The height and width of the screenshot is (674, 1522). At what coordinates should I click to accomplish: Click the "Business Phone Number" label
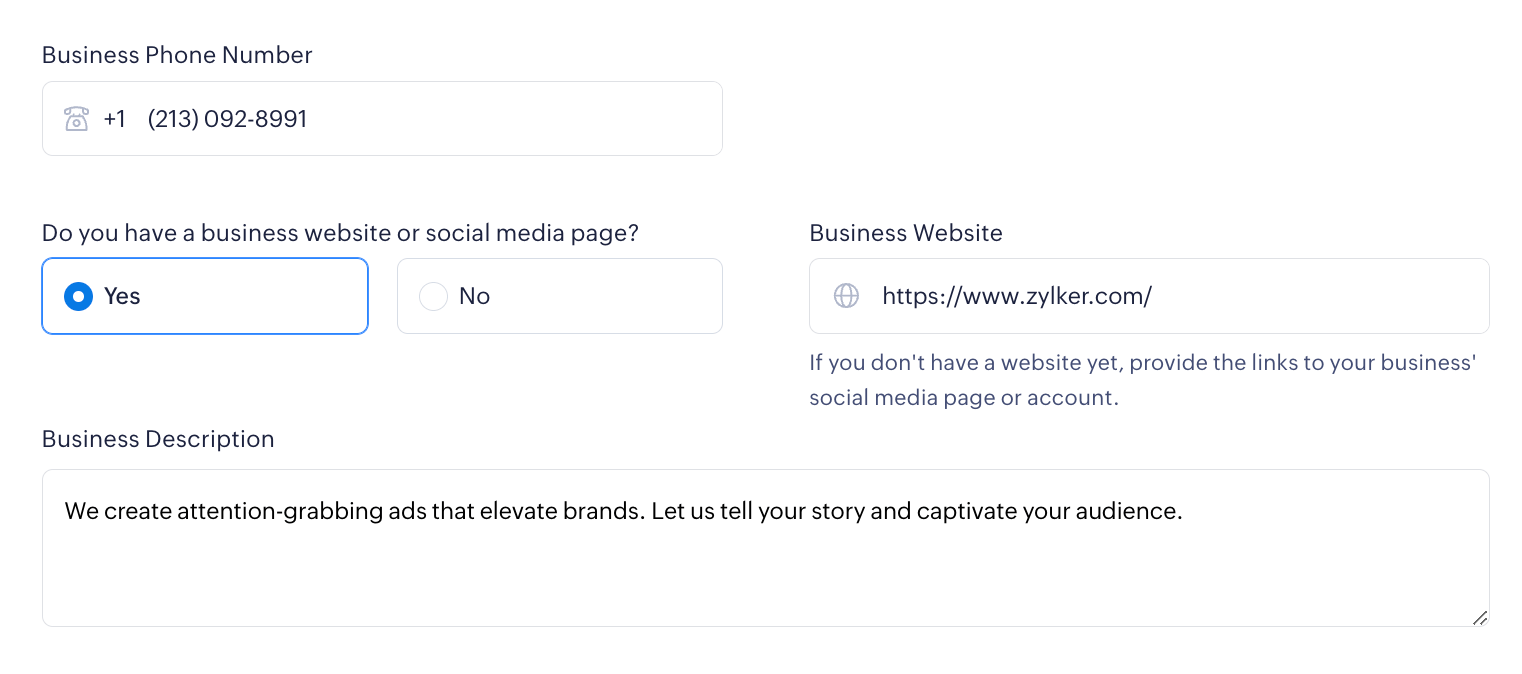click(x=177, y=55)
